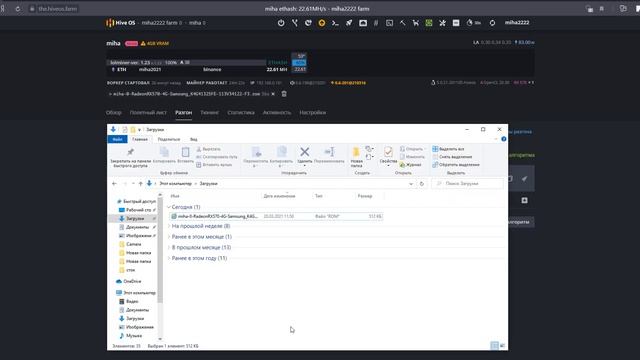Click Обратить выделение in the ribbon

(x=456, y=164)
